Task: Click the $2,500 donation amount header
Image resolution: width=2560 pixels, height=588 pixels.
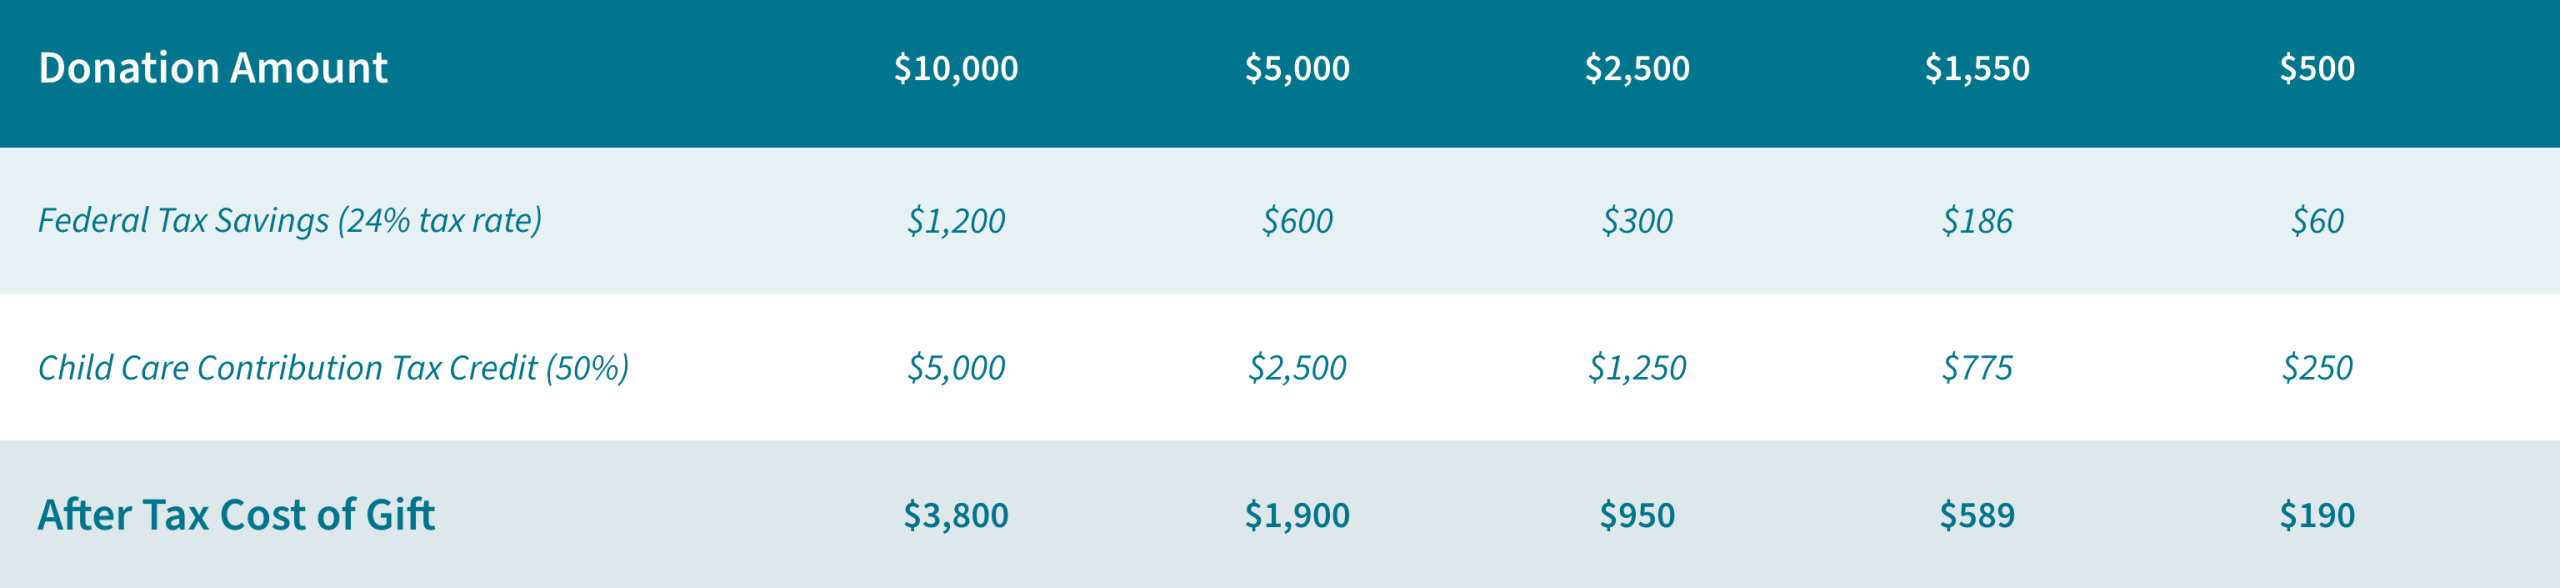Action: pyautogui.click(x=1637, y=68)
